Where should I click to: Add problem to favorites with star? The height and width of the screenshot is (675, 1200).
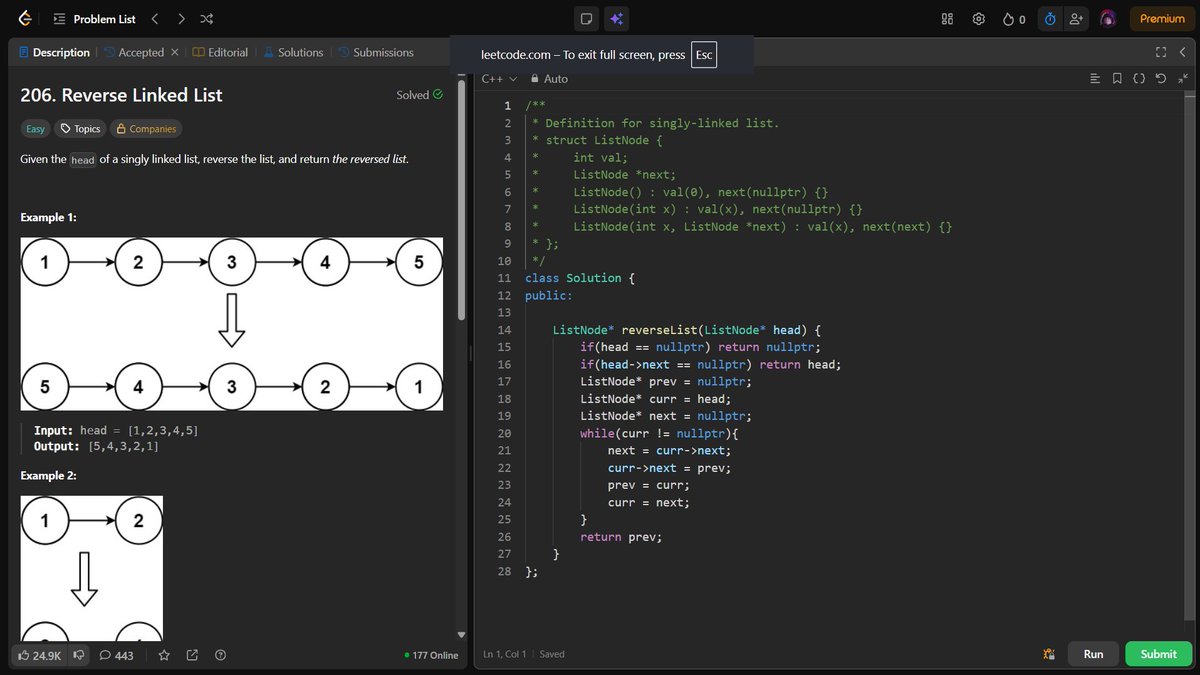click(164, 655)
